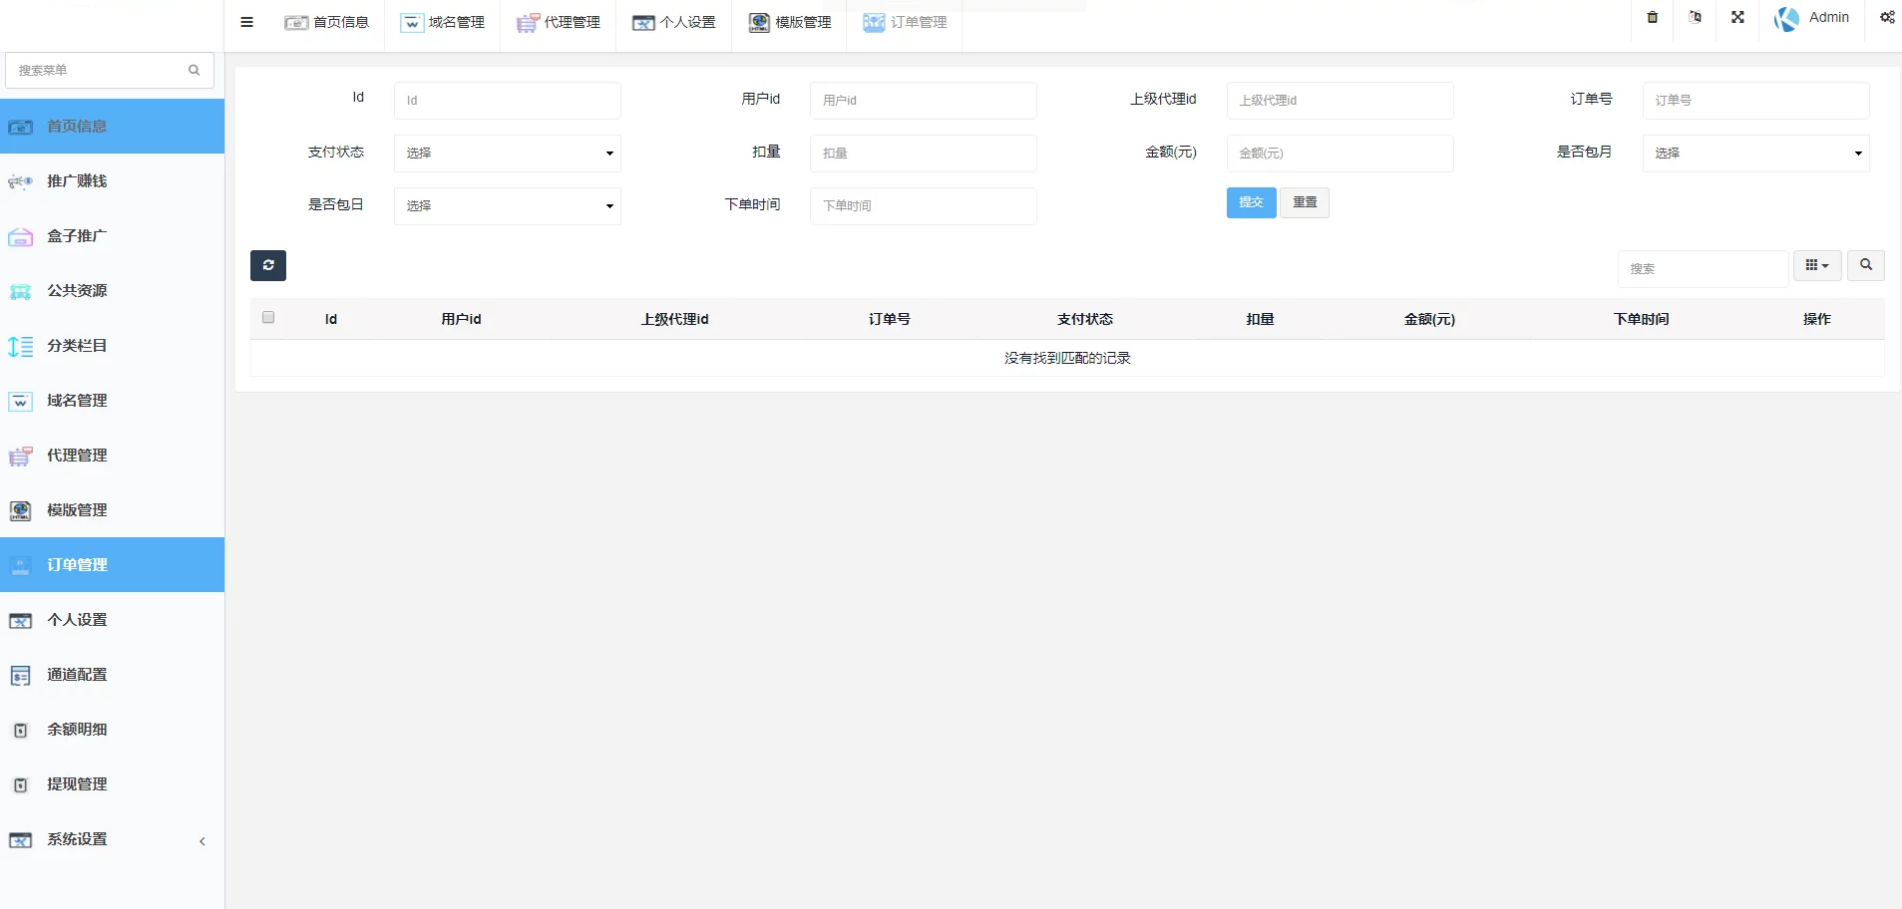Click the search magnifier button beside table search
This screenshot has height=909, width=1902.
point(1865,265)
